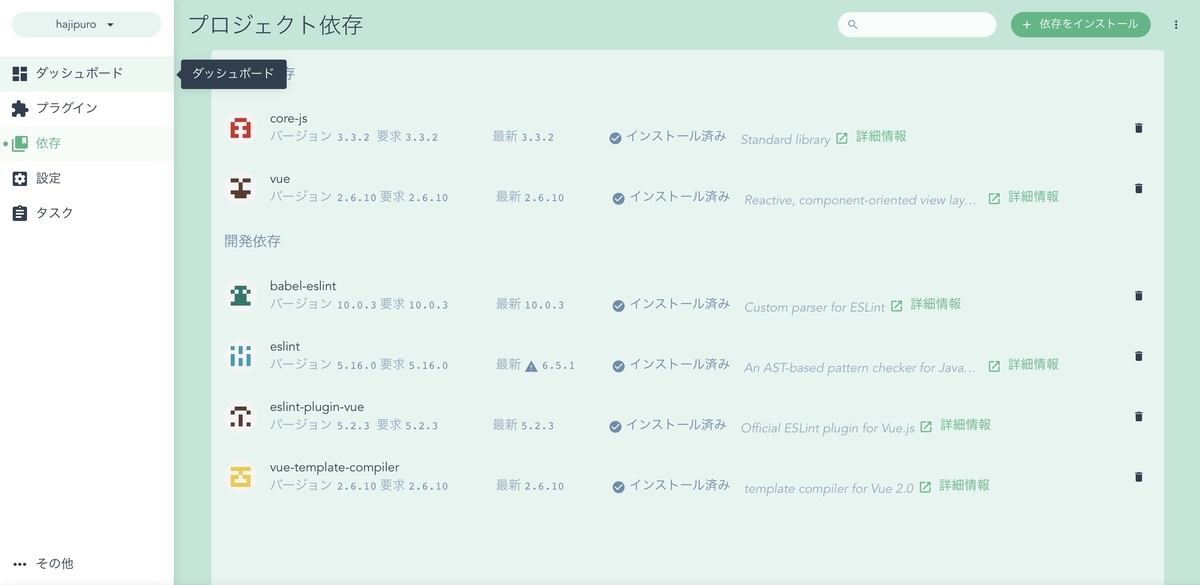1200x585 pixels.
Task: Go to プラグイン in the sidebar
Action: [87, 108]
